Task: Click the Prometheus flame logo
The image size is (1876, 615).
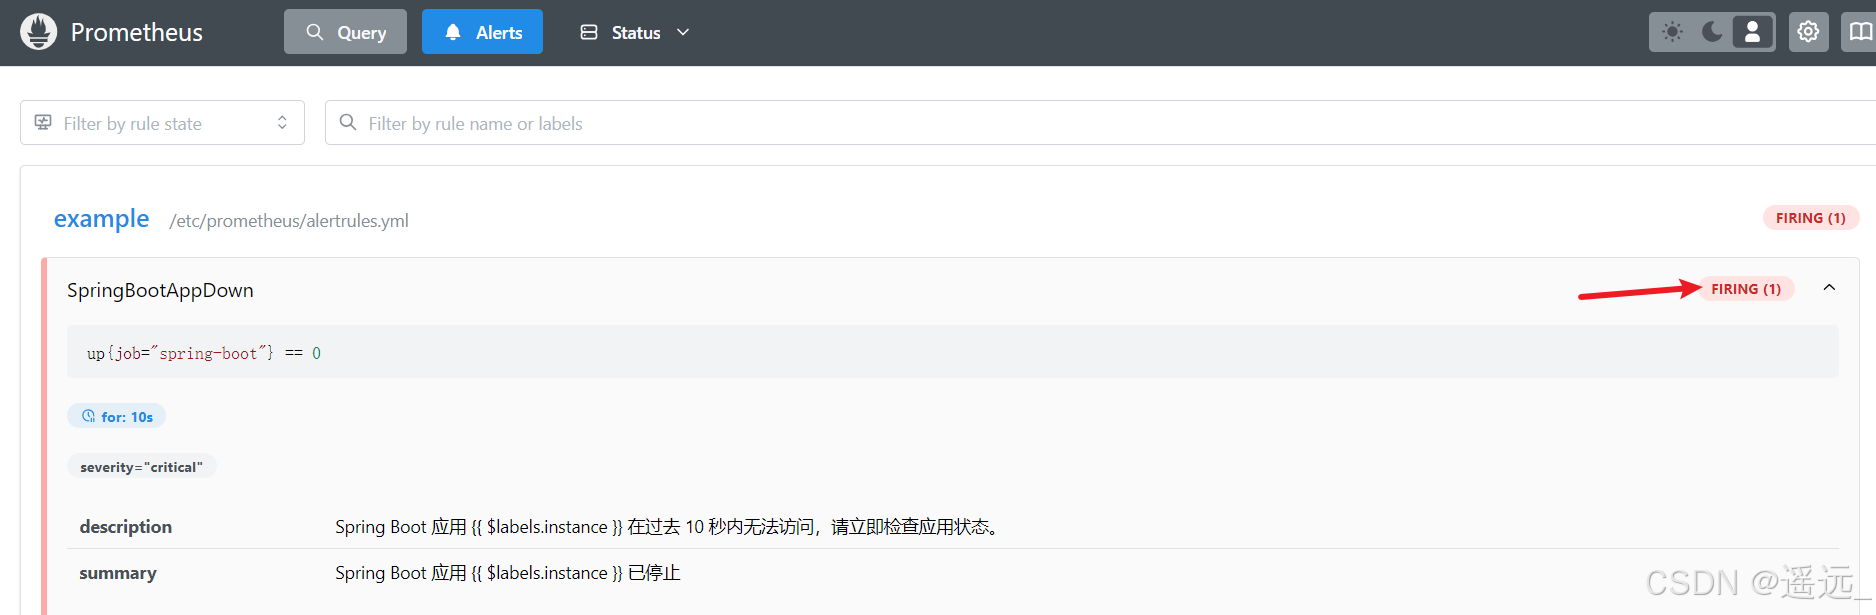Action: pyautogui.click(x=39, y=32)
